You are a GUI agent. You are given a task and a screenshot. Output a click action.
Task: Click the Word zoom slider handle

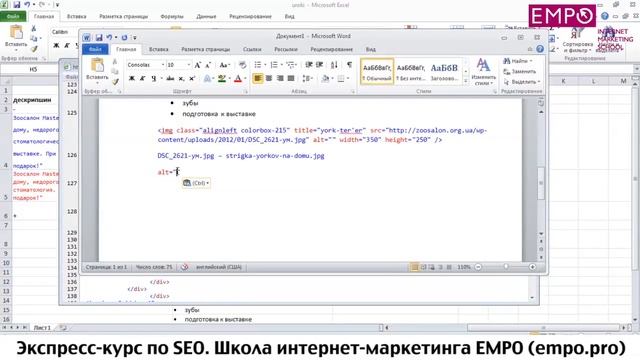pyautogui.click(x=506, y=267)
